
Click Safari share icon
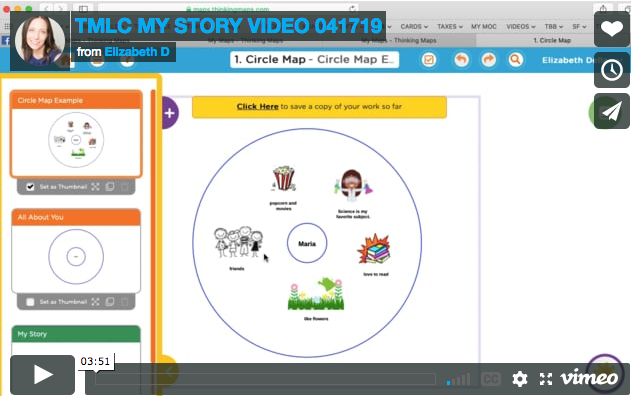pyautogui.click(x=603, y=8)
